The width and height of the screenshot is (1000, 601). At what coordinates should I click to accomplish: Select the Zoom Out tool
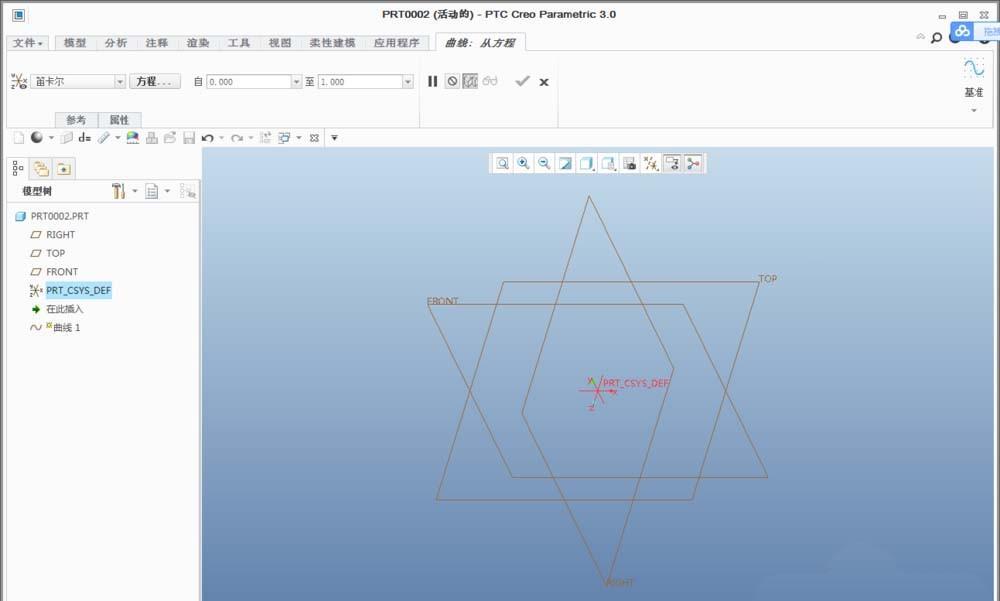click(x=545, y=163)
